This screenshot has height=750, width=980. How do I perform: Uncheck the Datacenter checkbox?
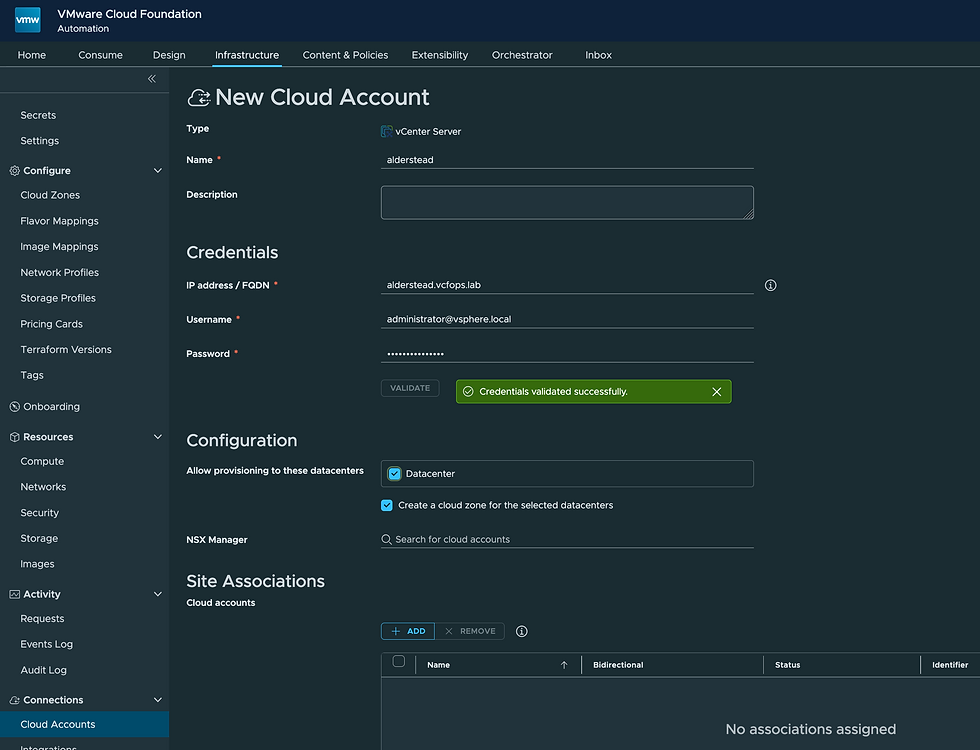tap(394, 474)
